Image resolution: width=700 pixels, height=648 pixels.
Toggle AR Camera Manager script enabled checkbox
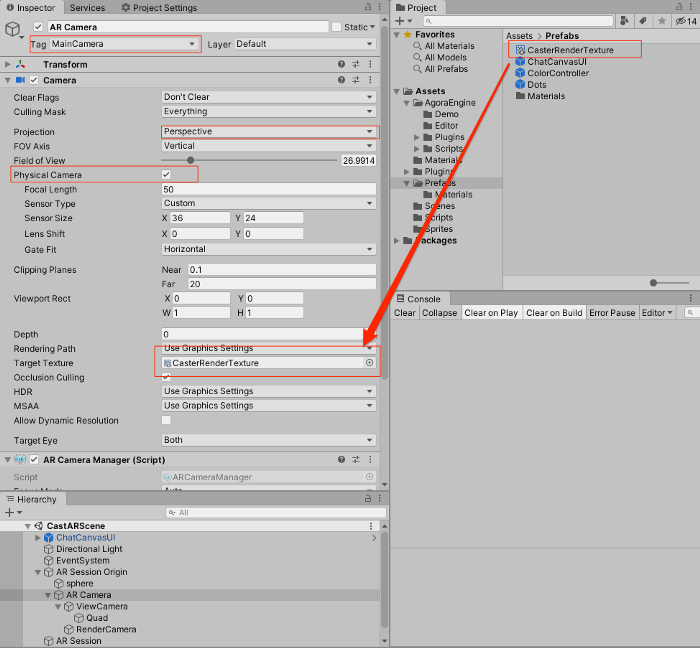pos(34,460)
